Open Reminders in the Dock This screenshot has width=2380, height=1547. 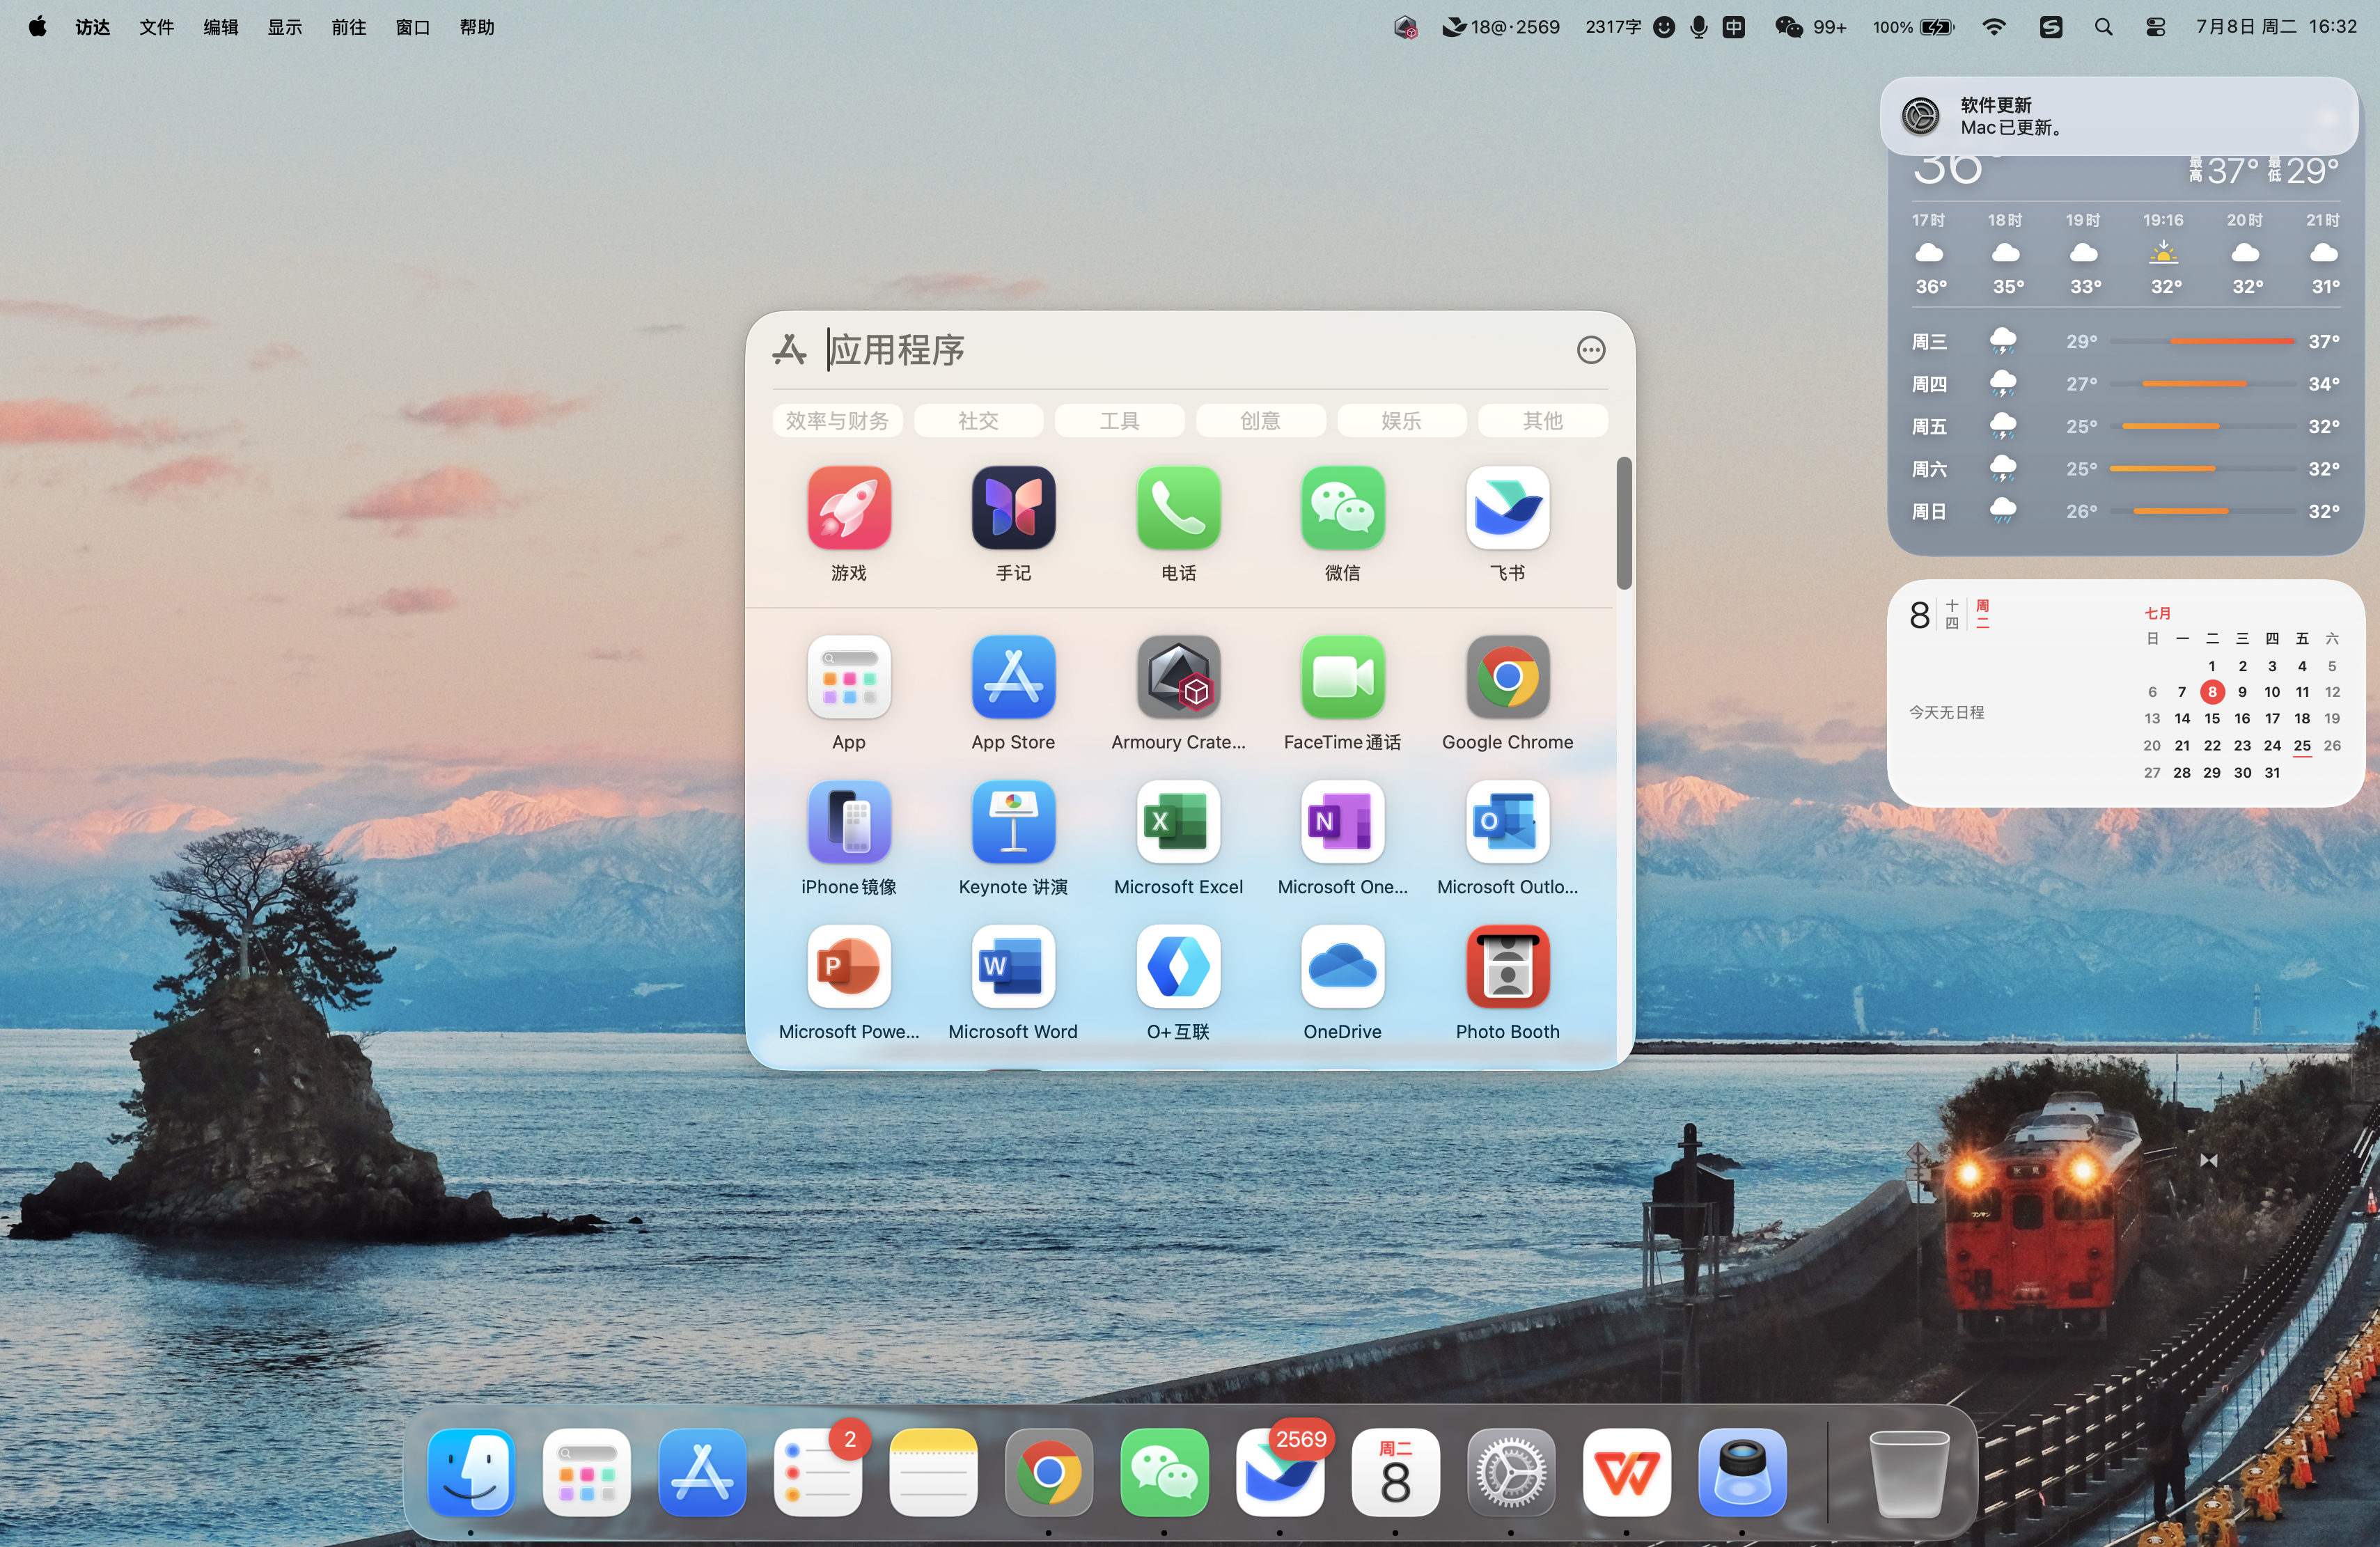pyautogui.click(x=817, y=1472)
